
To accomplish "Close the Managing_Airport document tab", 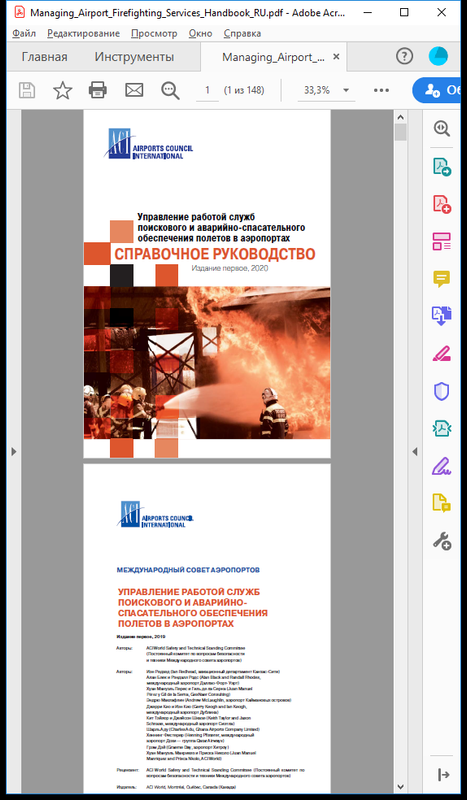I will coord(336,57).
